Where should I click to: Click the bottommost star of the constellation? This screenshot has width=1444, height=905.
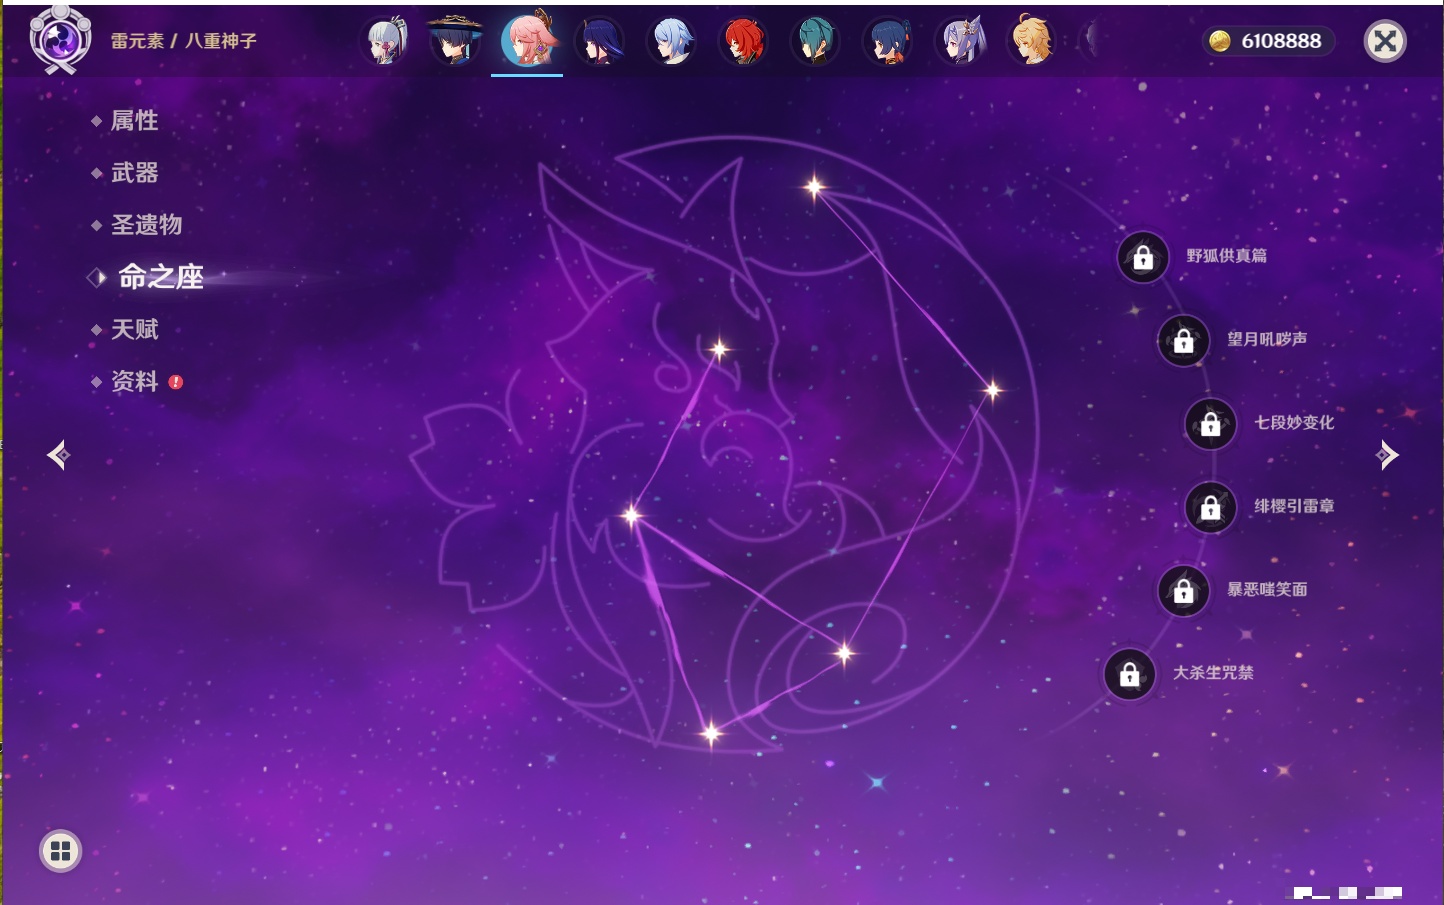(711, 733)
